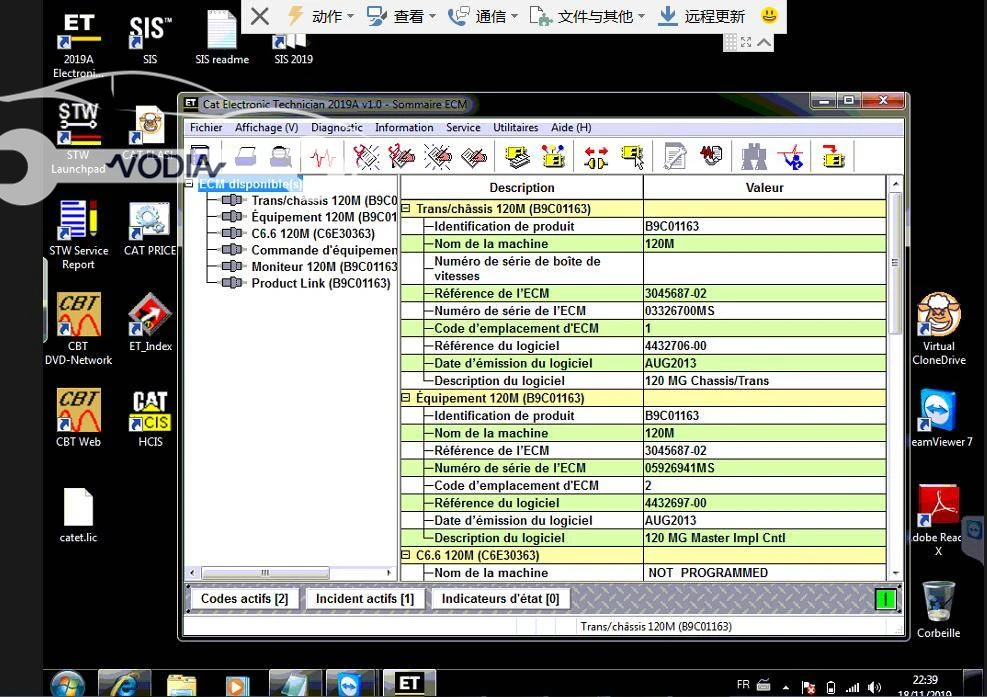Select the catet.lic file on desktop
Image resolution: width=987 pixels, height=697 pixels.
pos(78,515)
